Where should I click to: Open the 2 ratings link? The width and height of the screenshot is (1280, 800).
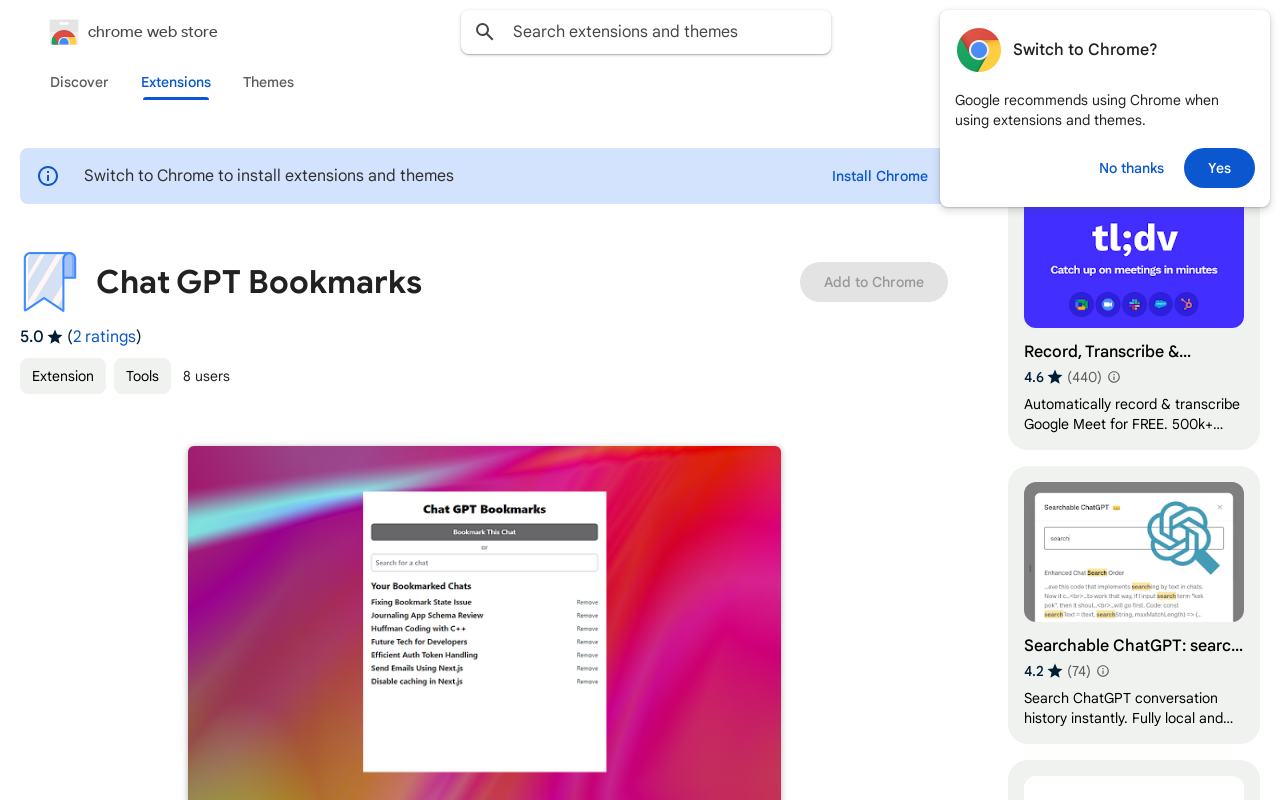(x=104, y=336)
